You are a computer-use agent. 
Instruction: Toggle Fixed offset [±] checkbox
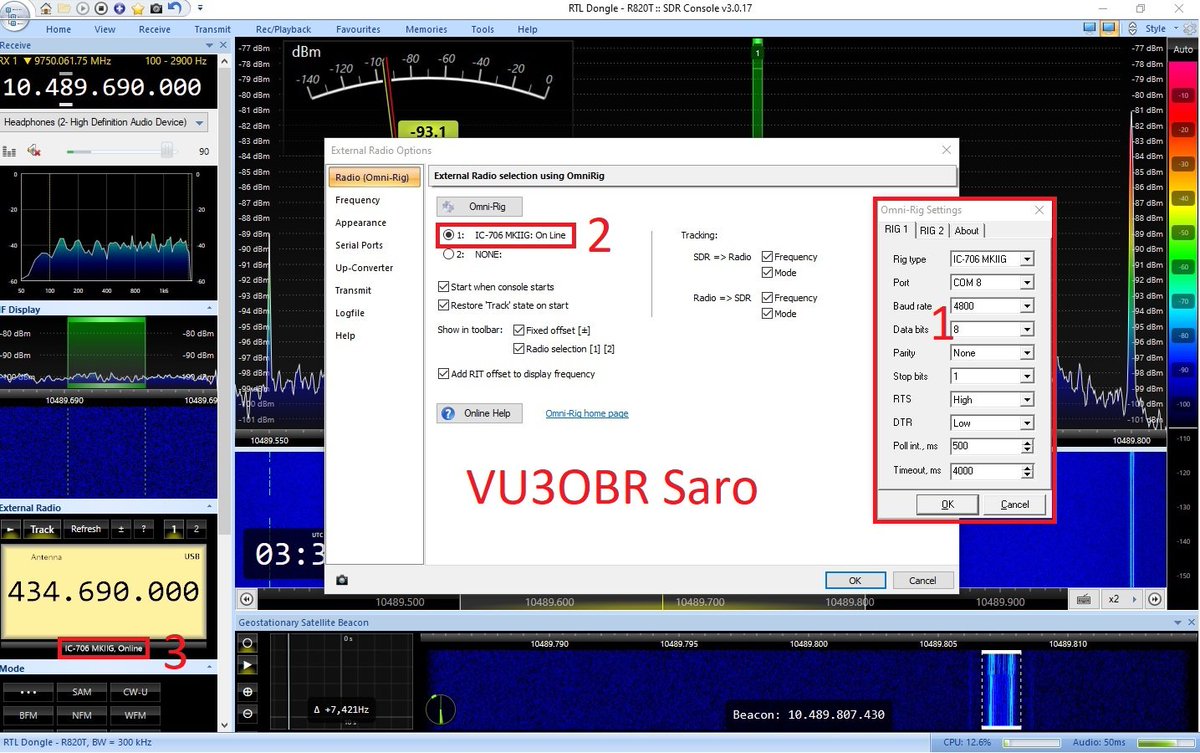pos(519,330)
